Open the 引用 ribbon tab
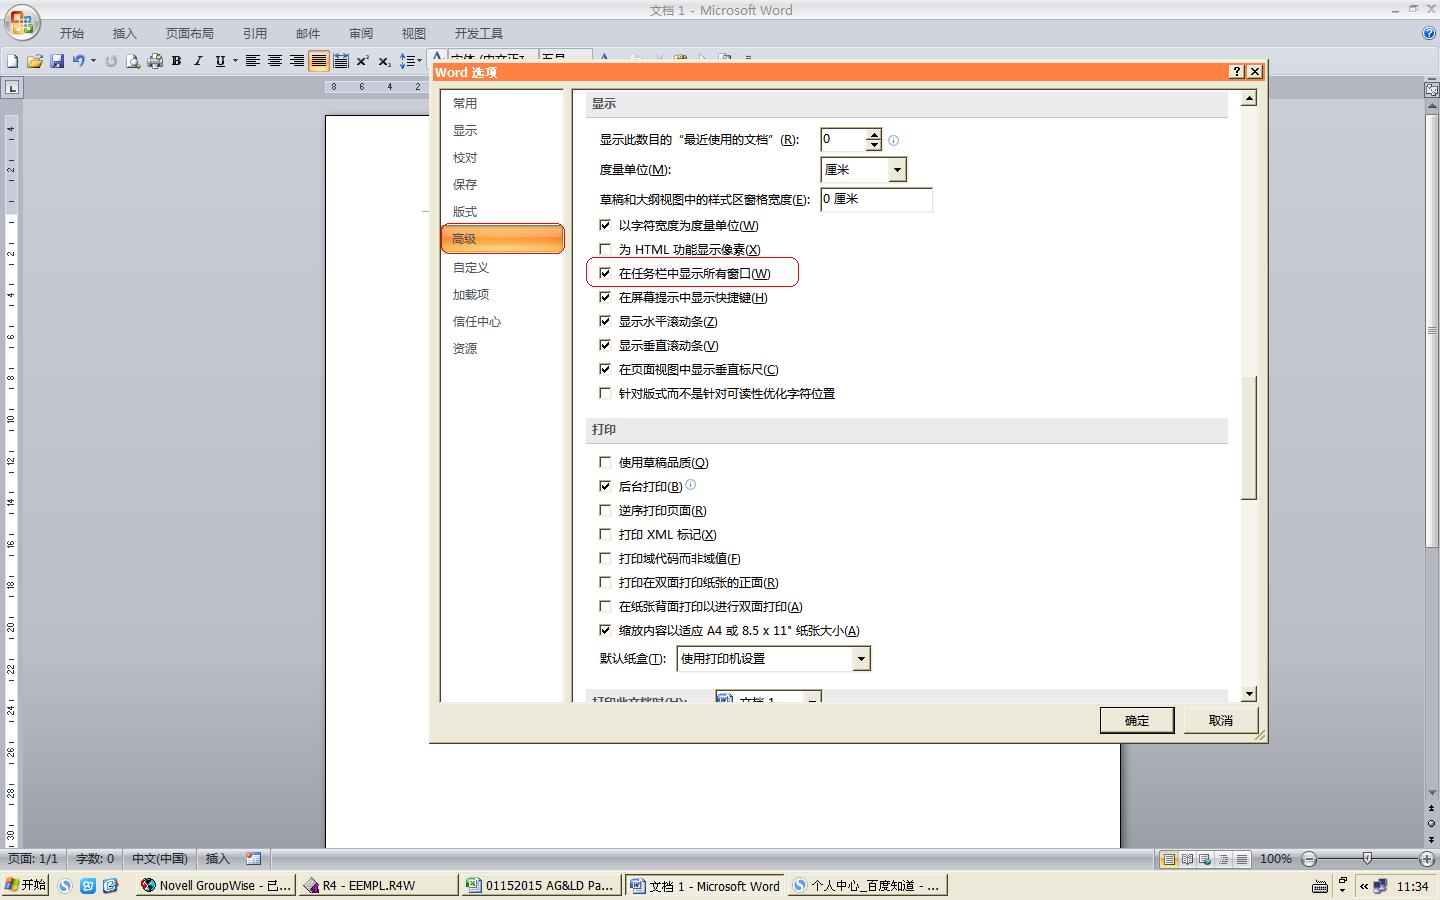Screen dimensions: 1440x900 (x=255, y=34)
